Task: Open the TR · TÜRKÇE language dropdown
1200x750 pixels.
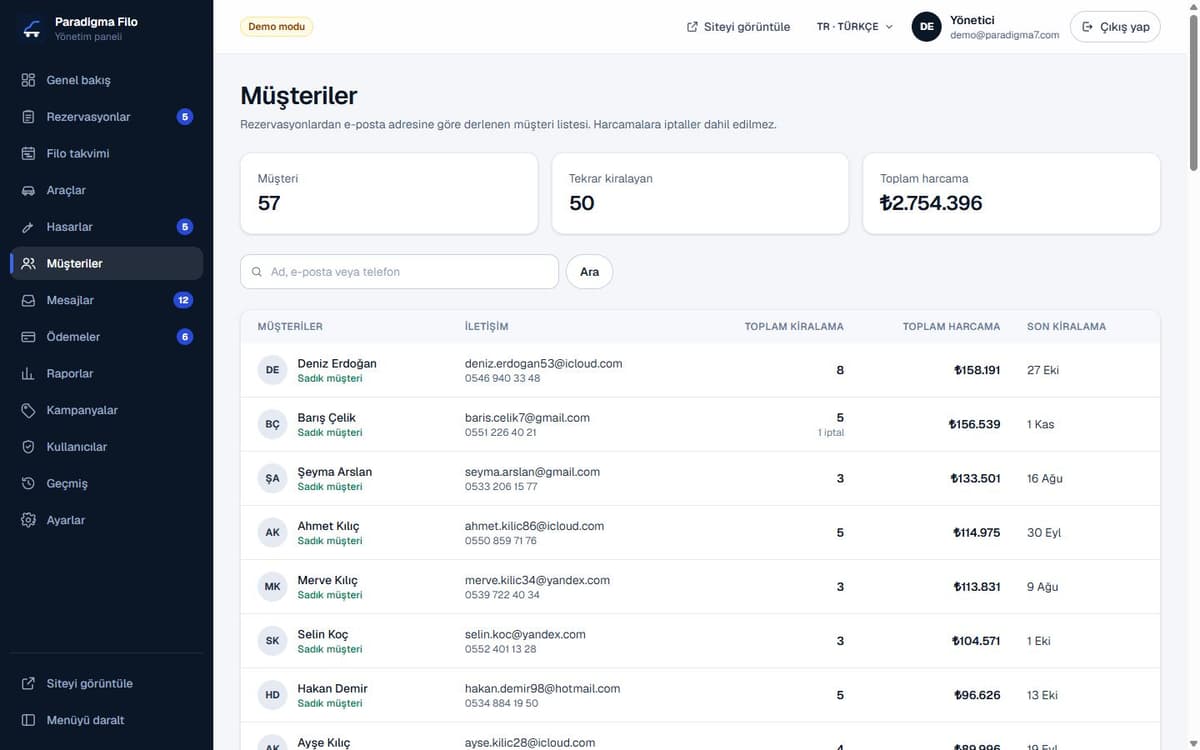Action: tap(854, 27)
